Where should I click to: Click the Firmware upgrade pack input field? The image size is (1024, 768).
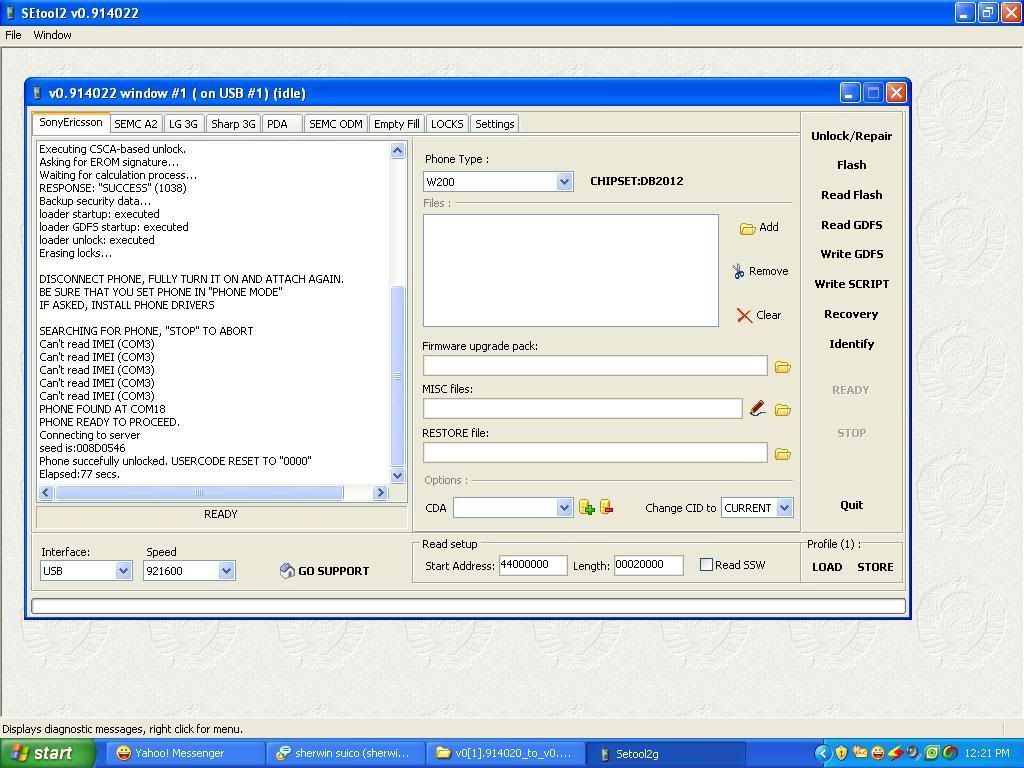pyautogui.click(x=595, y=366)
